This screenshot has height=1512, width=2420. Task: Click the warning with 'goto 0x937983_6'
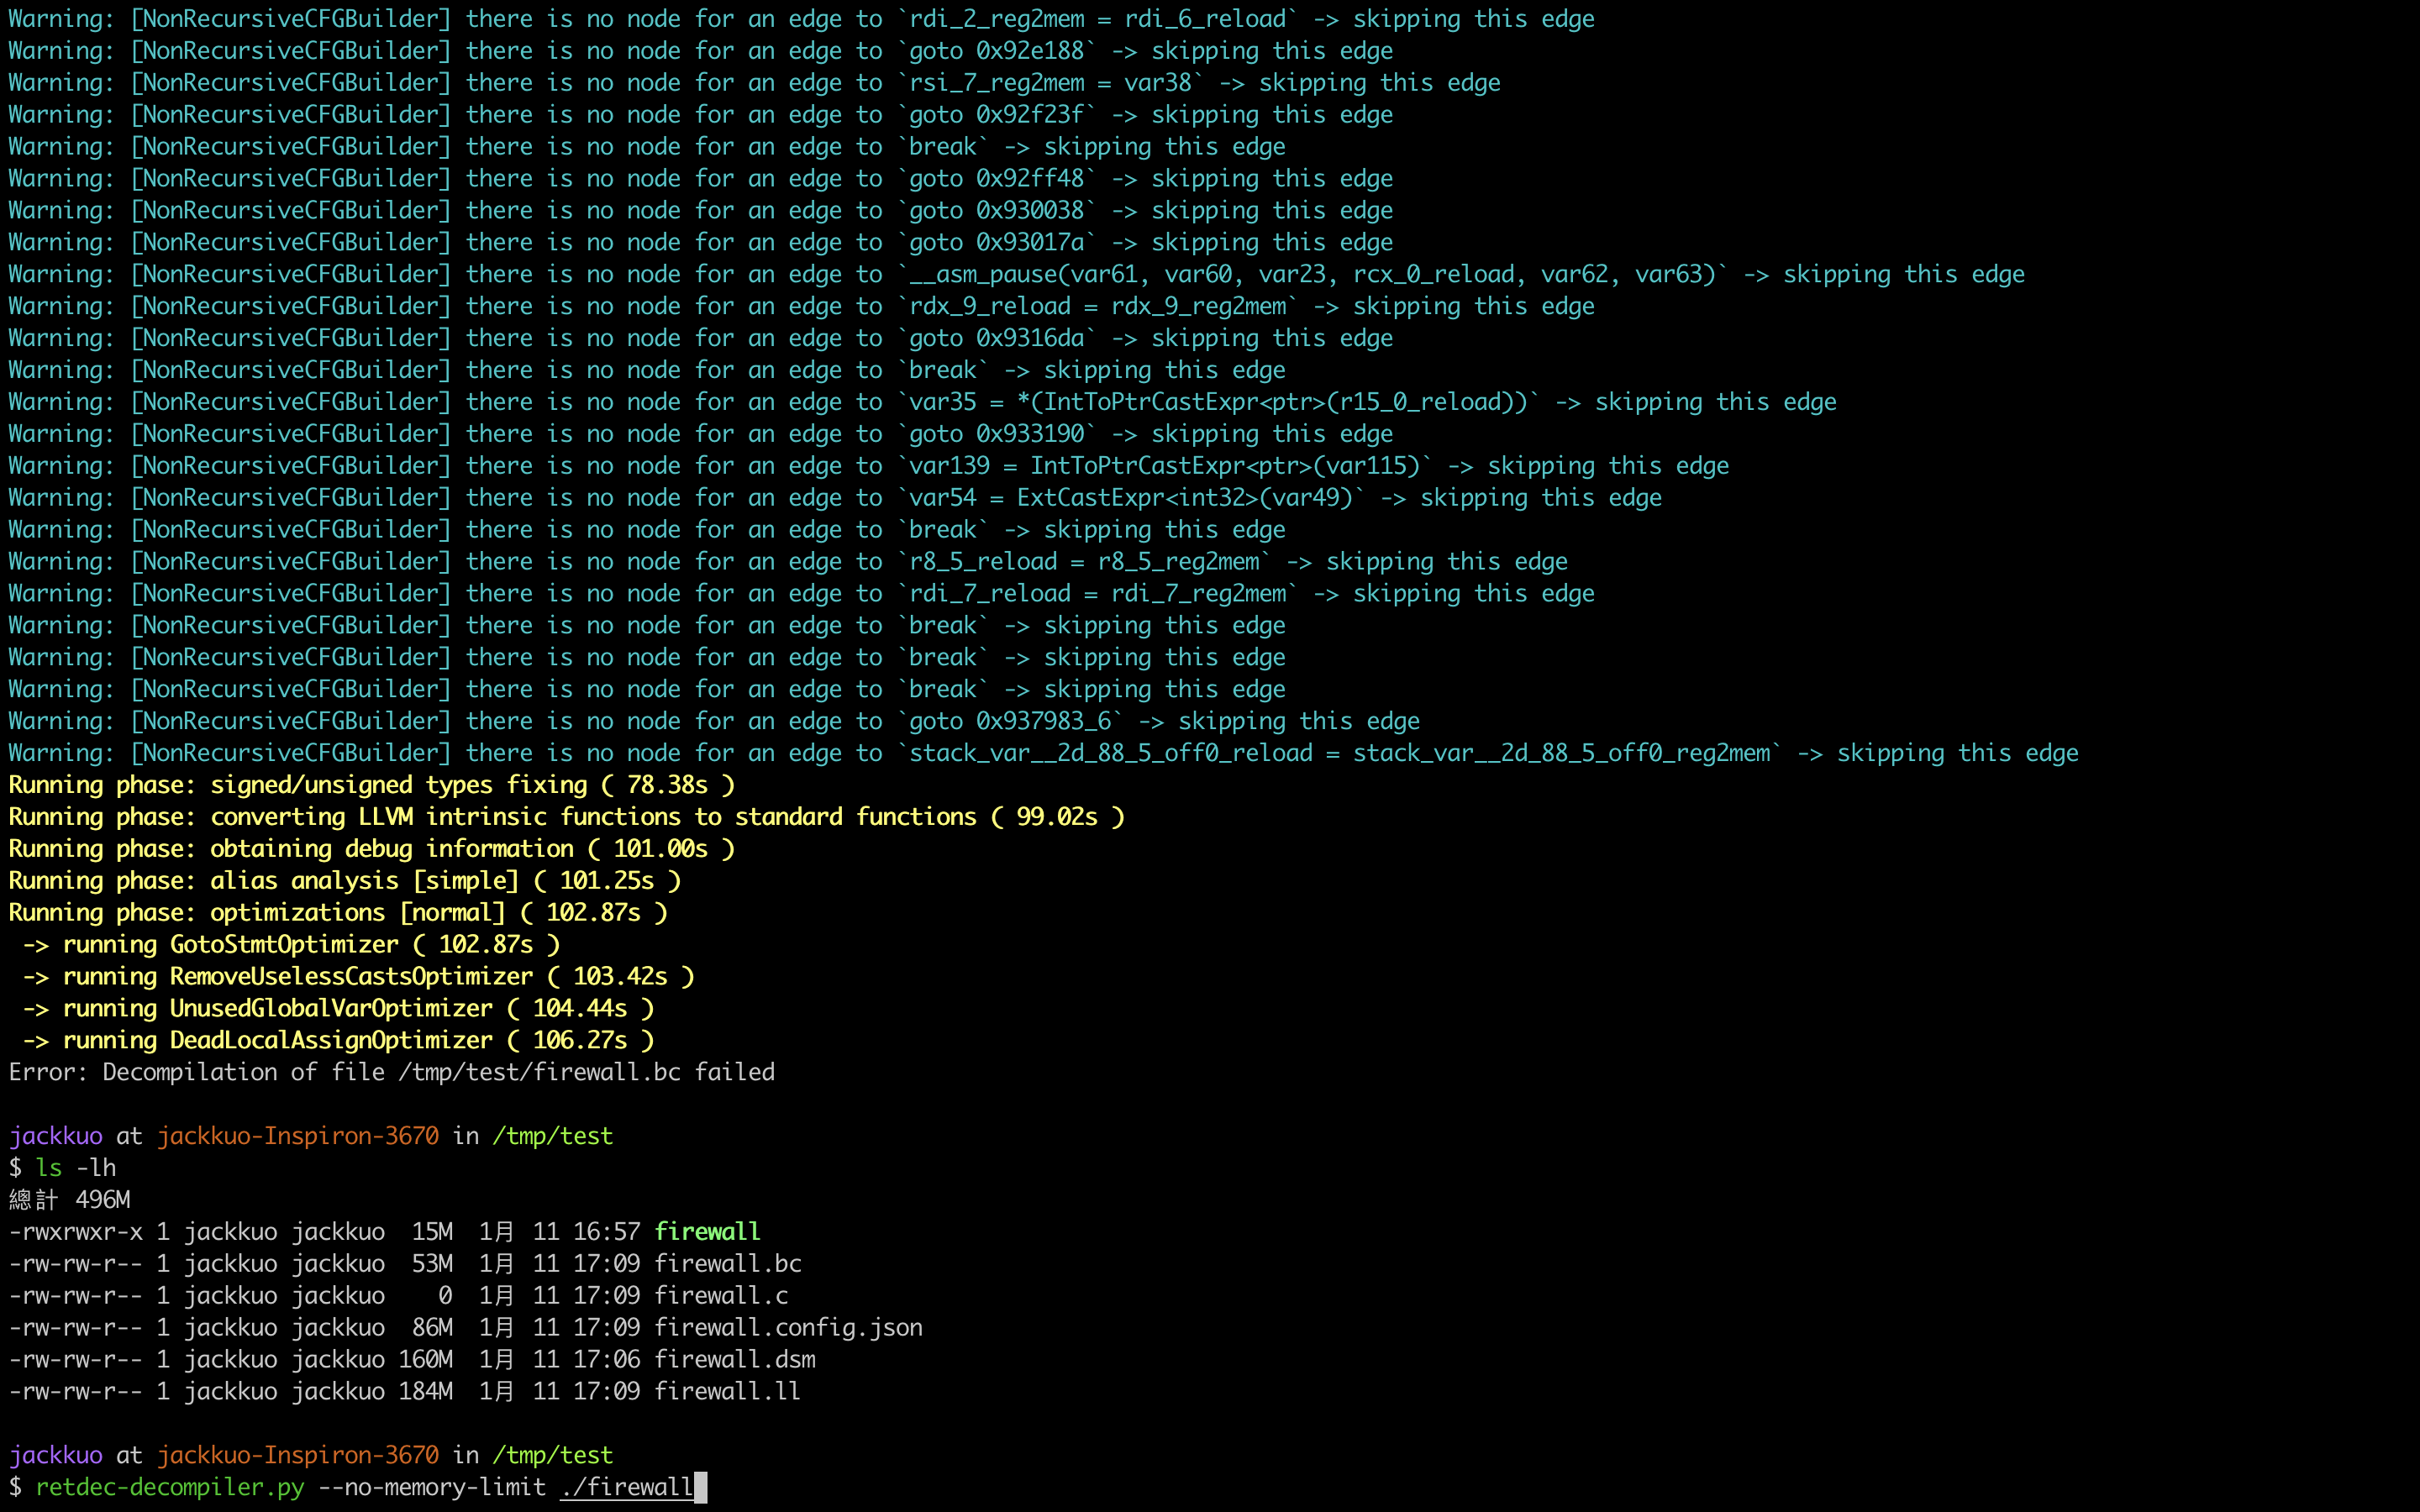click(x=714, y=721)
